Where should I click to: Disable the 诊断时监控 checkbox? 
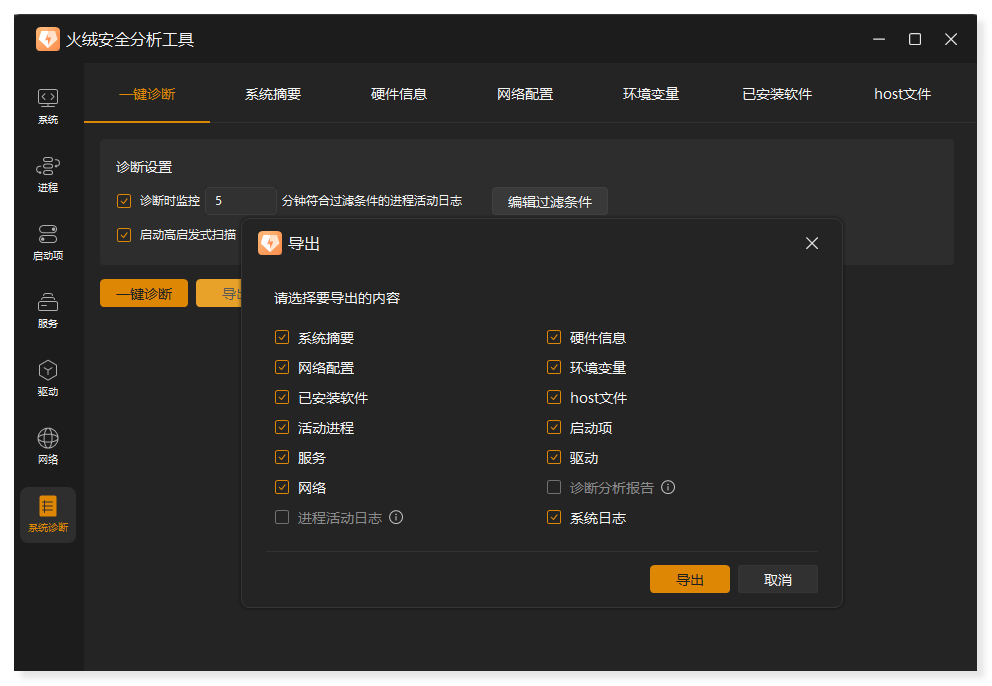pyautogui.click(x=124, y=201)
